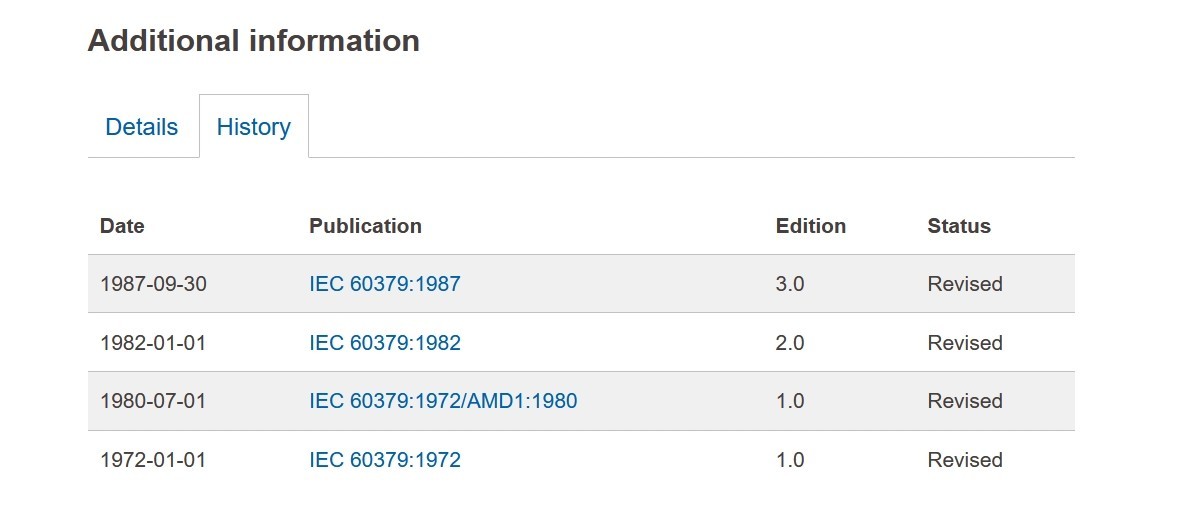Select the 1980-07-01 date cell

153,401
